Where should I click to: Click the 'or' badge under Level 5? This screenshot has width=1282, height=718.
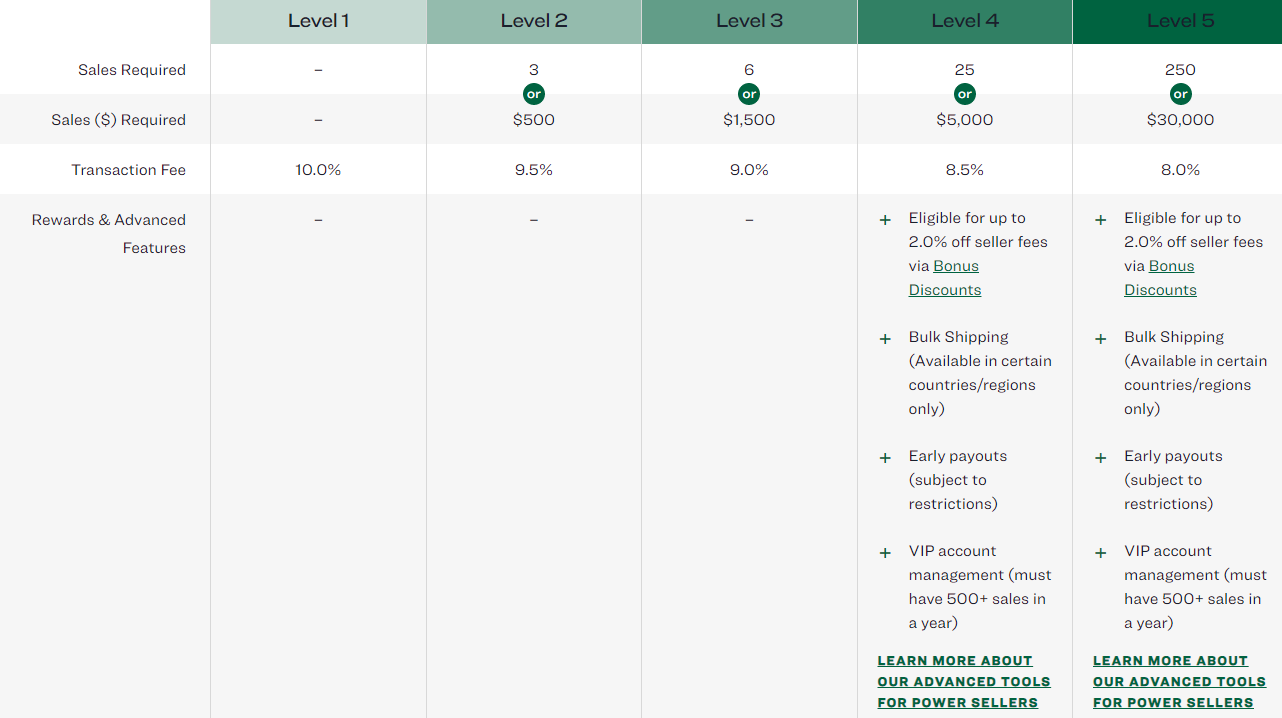pos(1180,94)
